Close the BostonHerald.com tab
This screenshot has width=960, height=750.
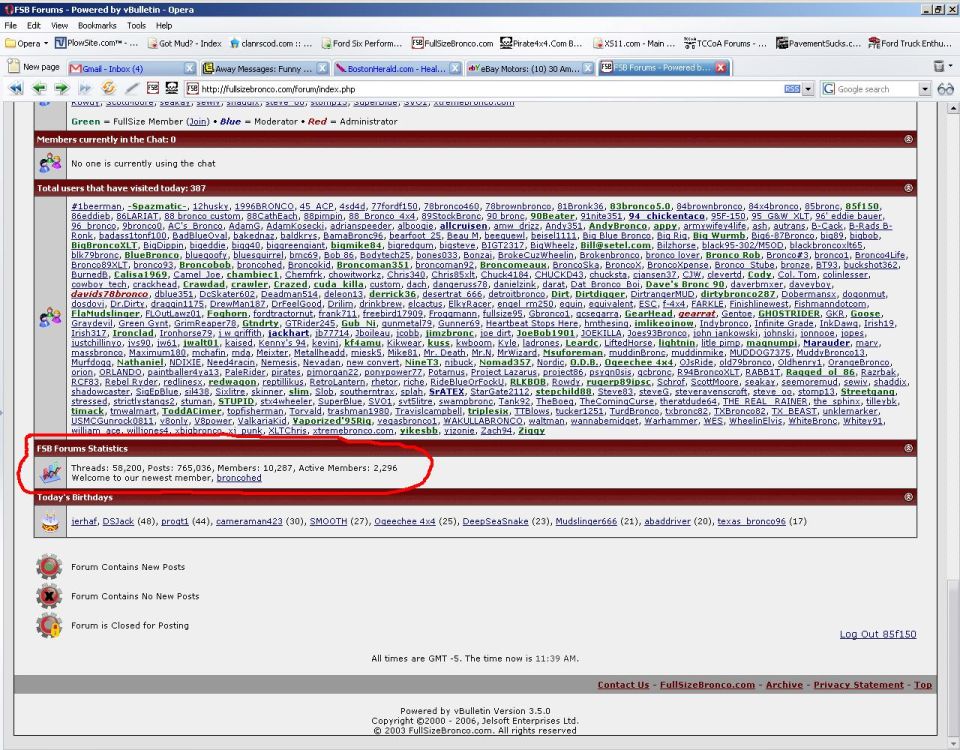(455, 68)
